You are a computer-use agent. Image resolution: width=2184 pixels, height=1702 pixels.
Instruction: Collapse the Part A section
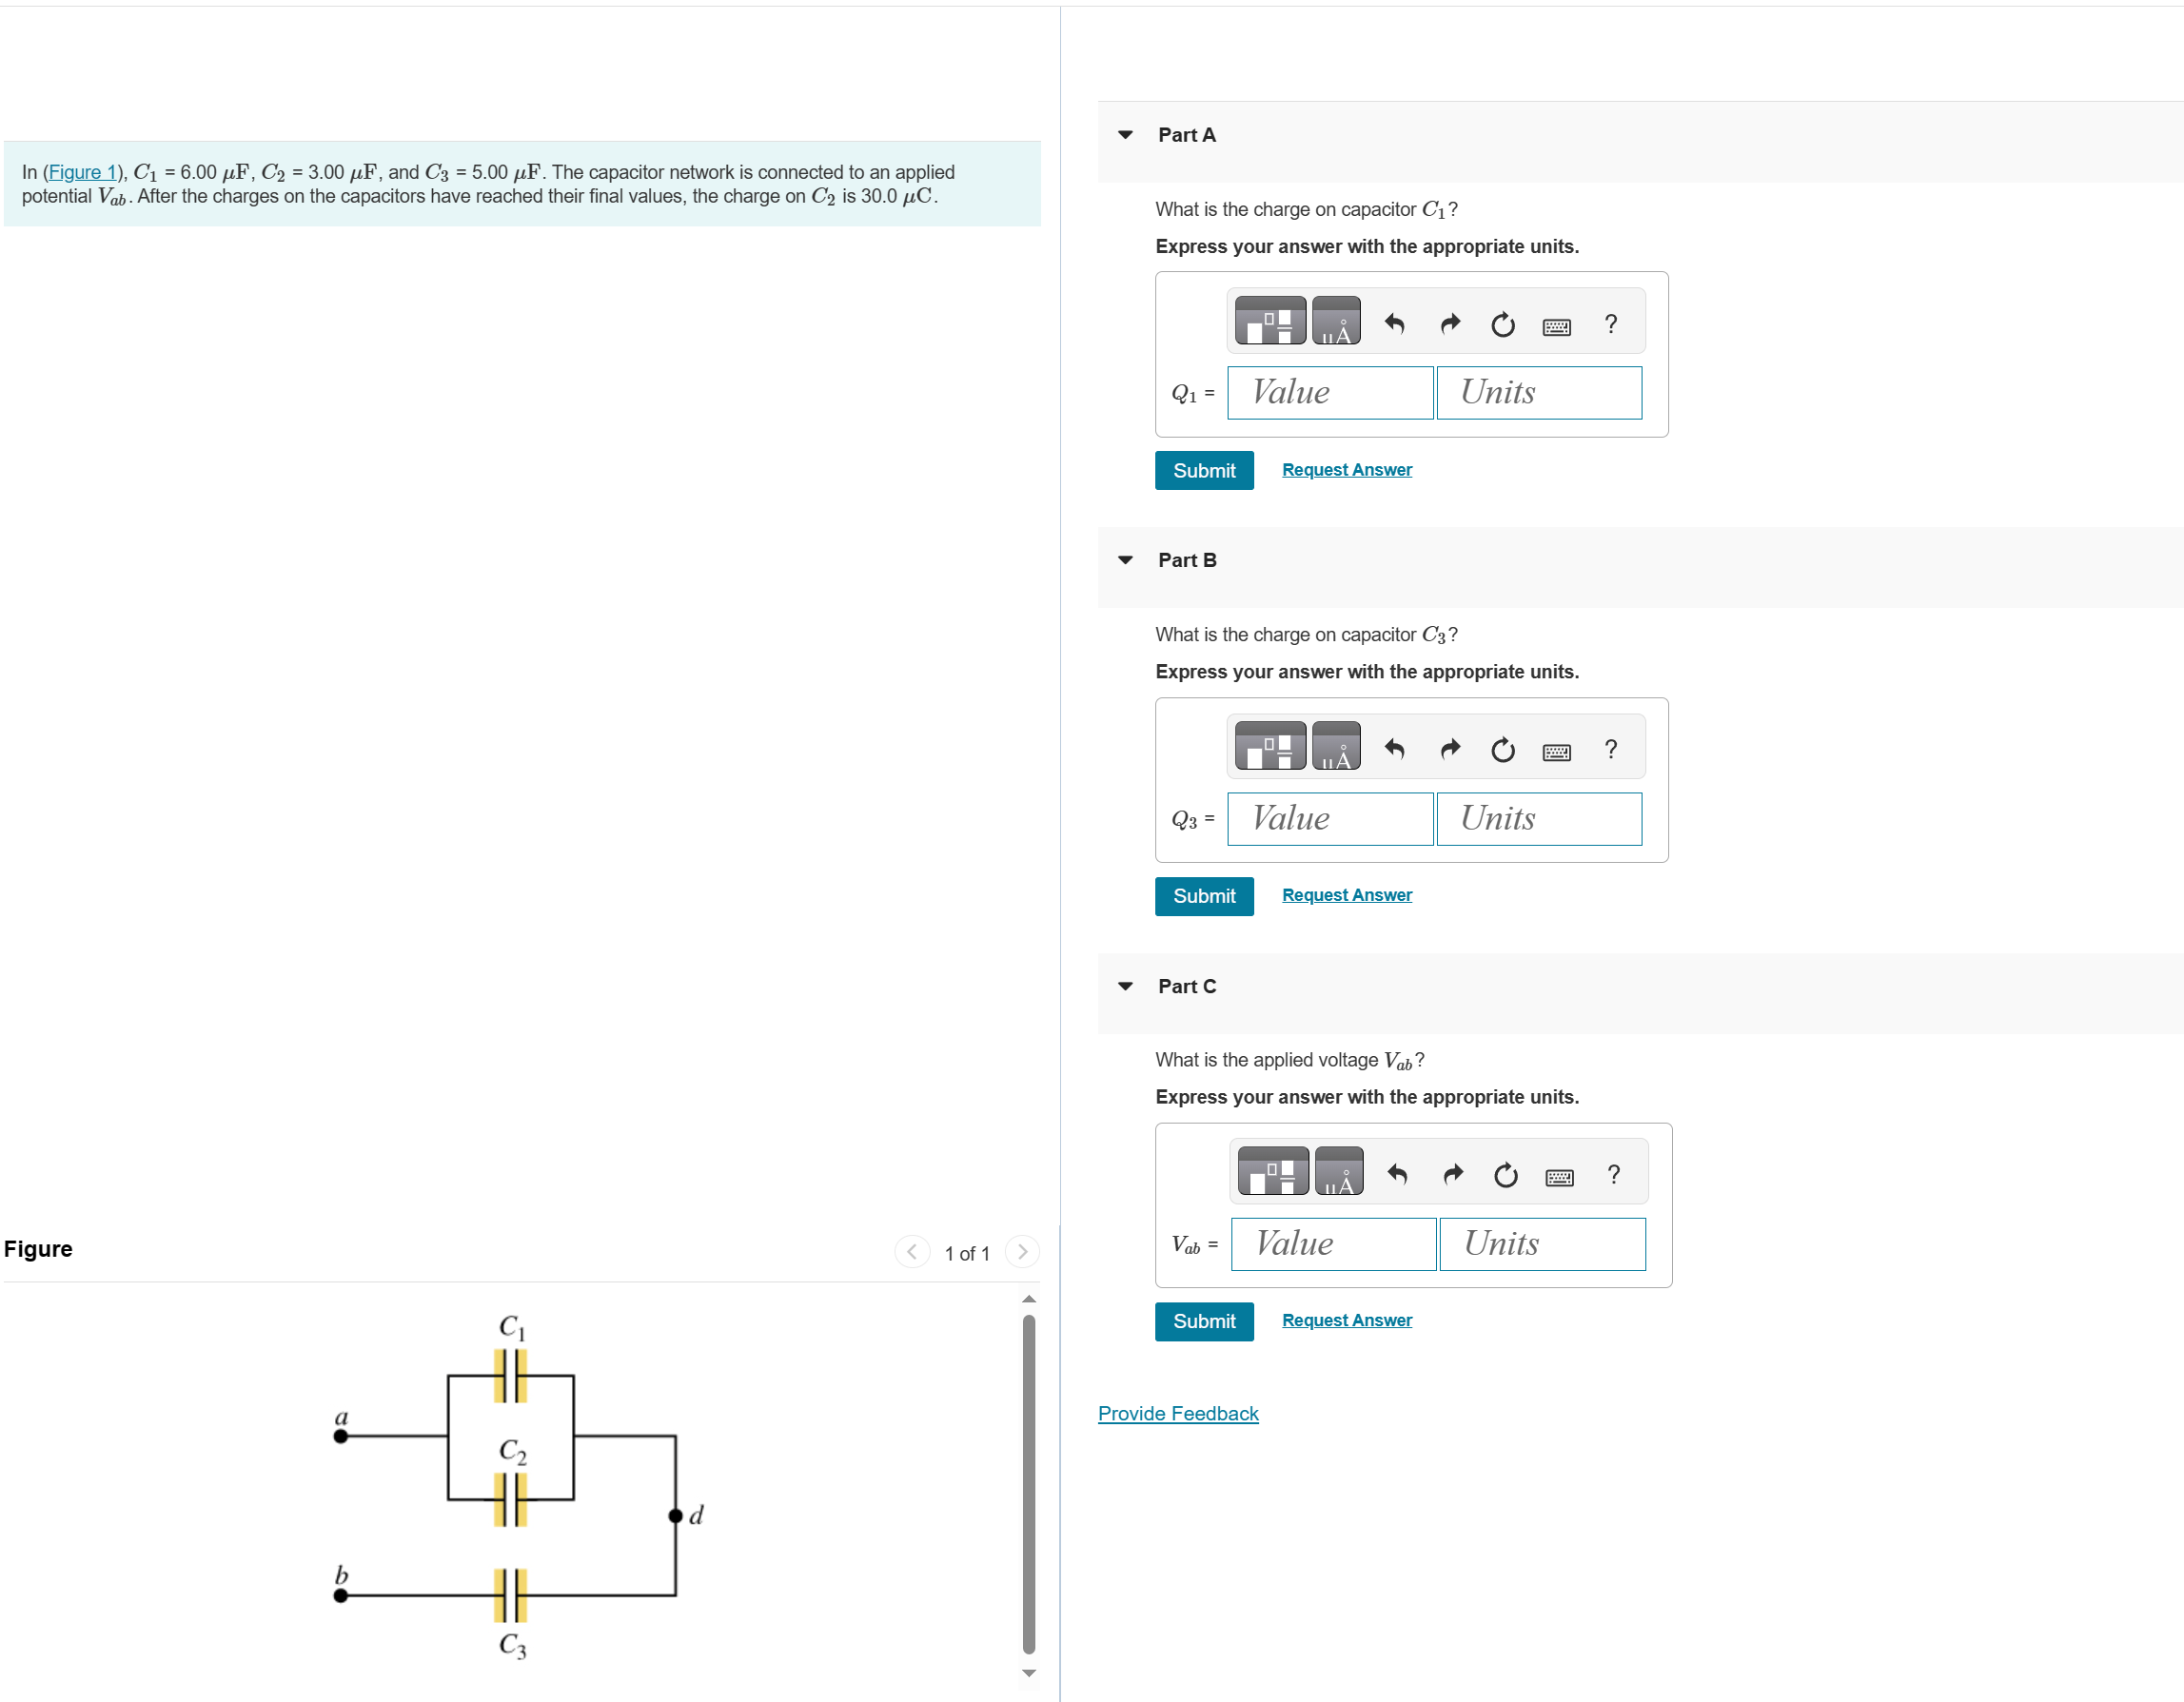(1125, 134)
